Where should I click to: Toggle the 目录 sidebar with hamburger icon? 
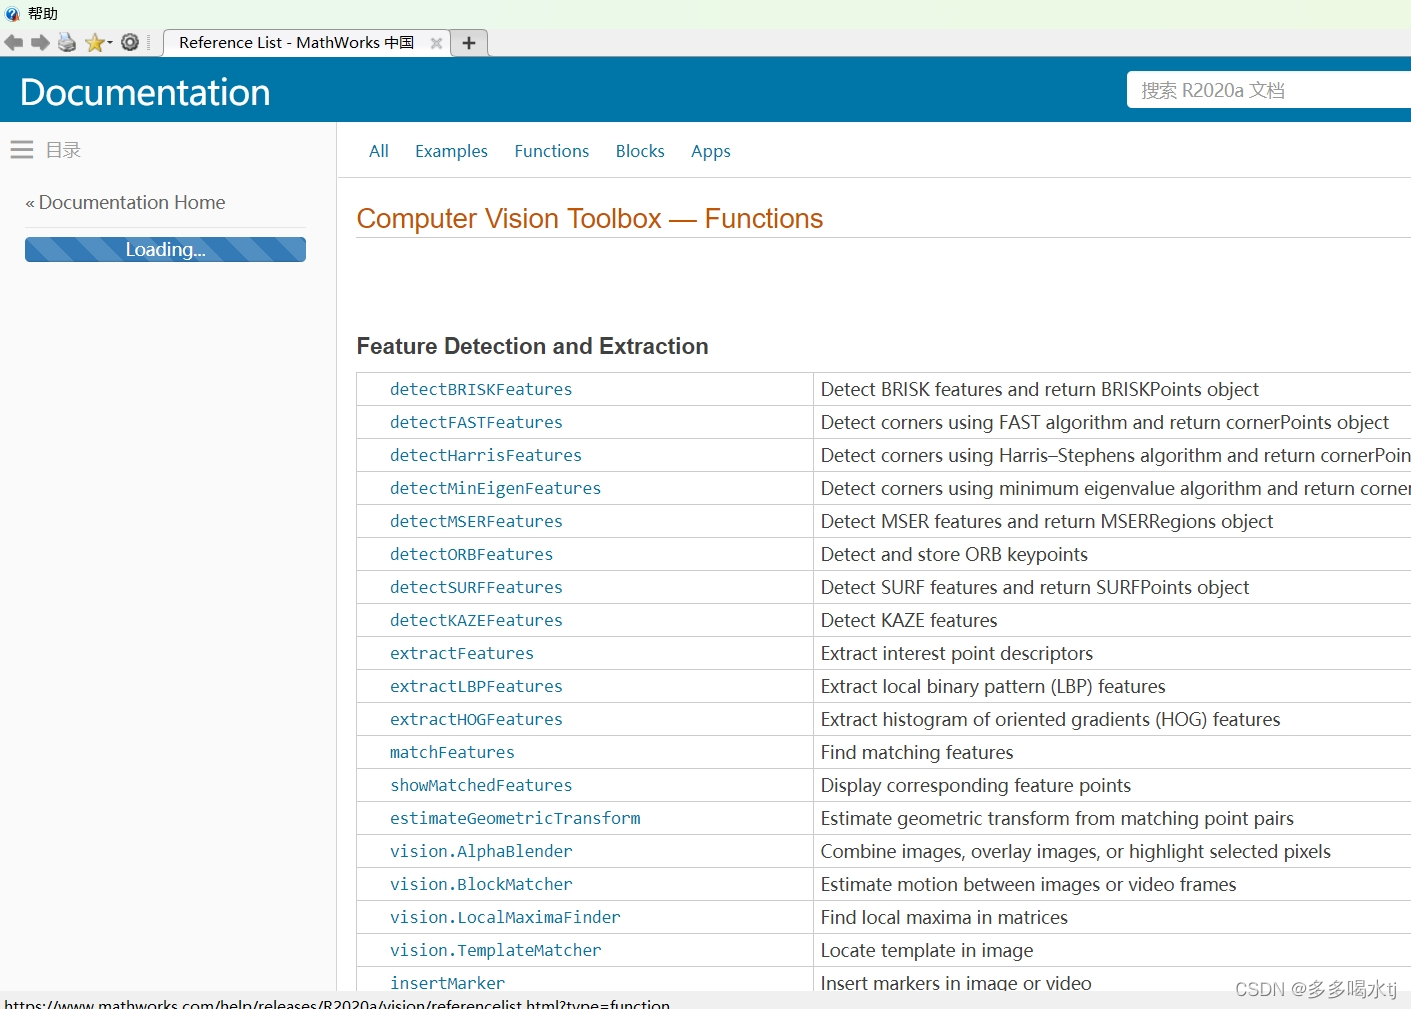[x=22, y=149]
